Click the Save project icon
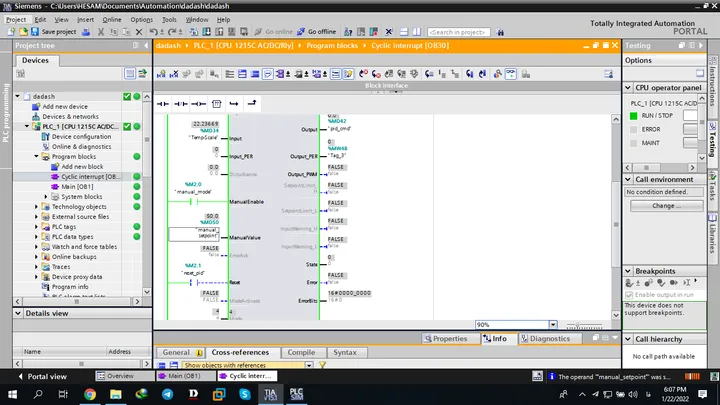720x405 pixels. click(x=35, y=32)
